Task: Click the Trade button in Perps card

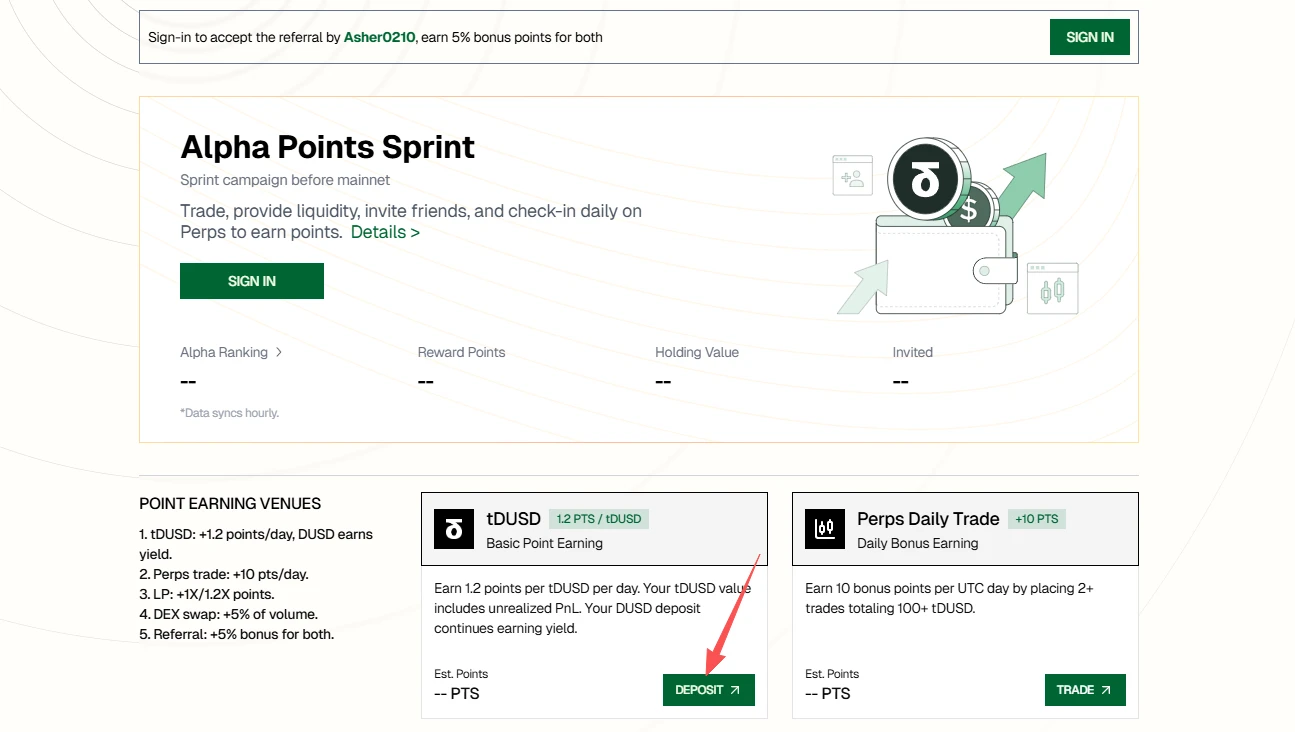Action: coord(1084,690)
